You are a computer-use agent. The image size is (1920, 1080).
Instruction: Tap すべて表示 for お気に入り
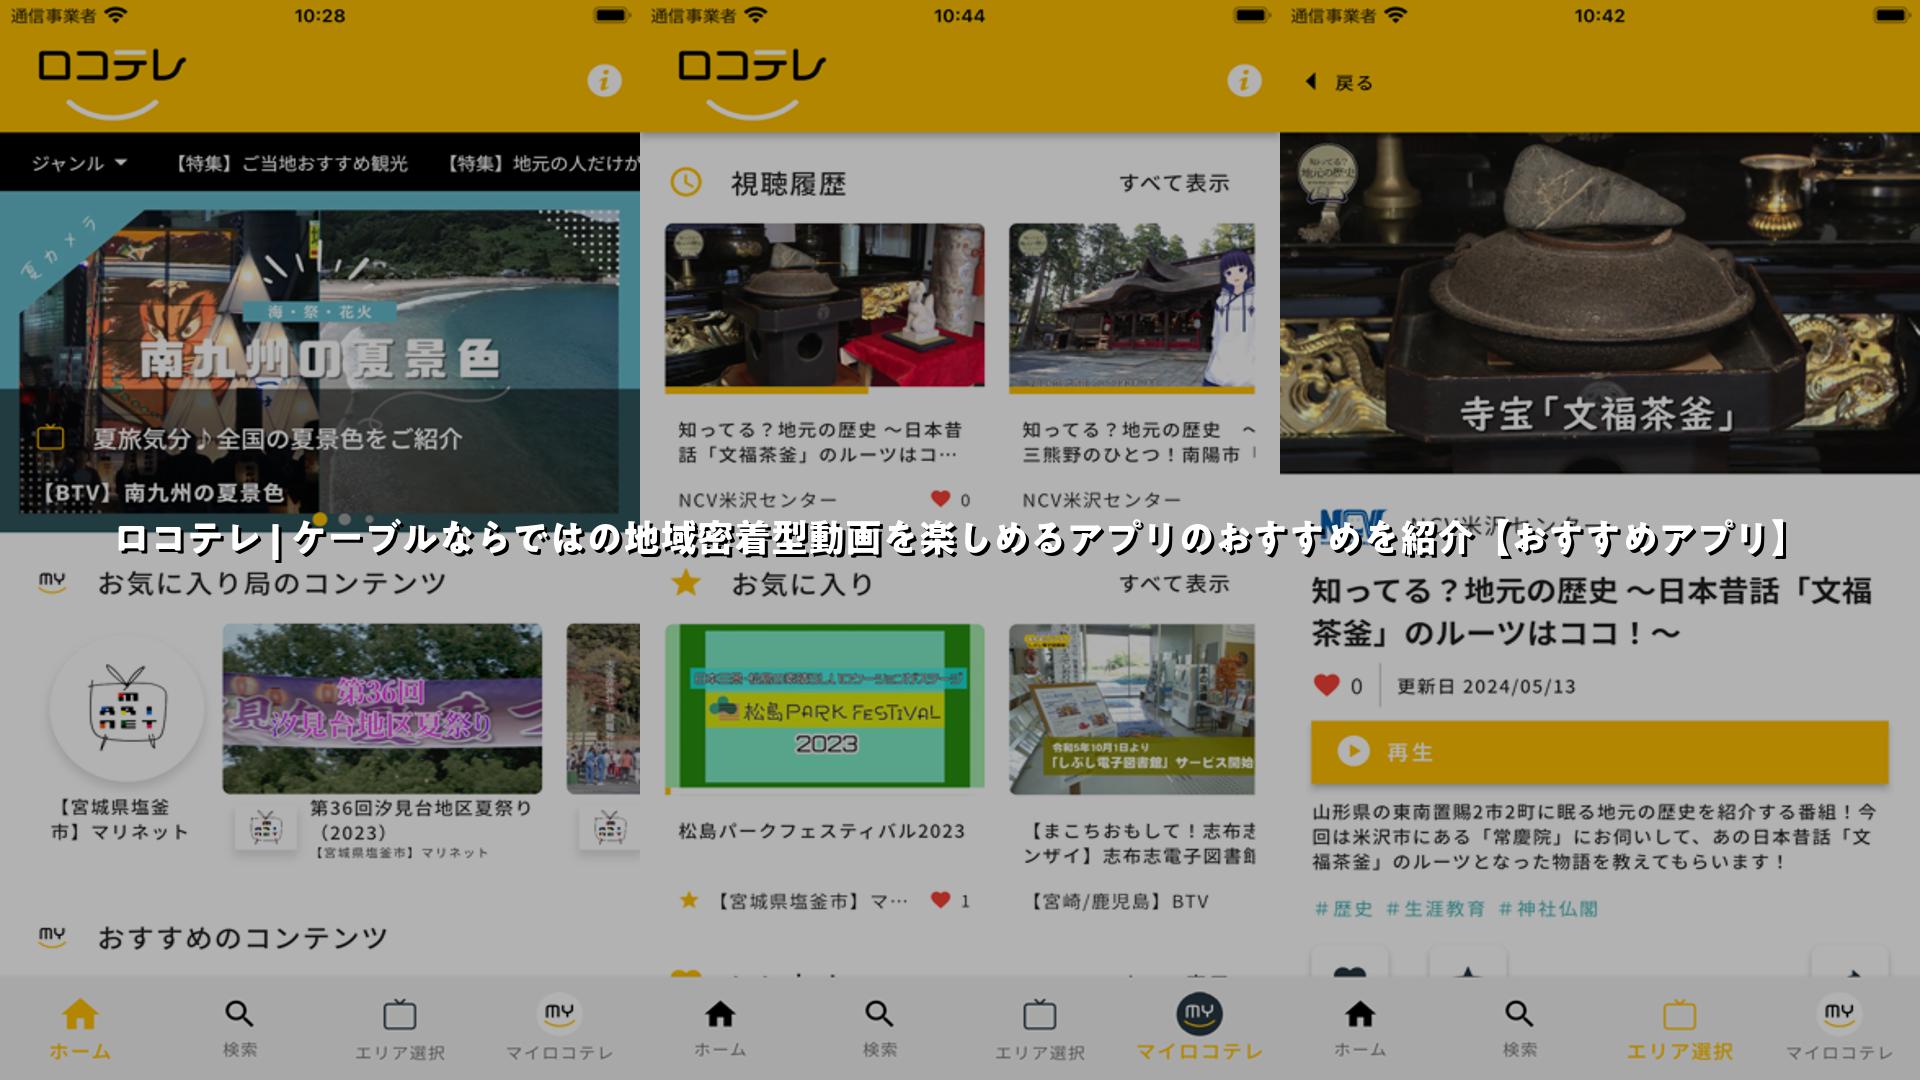(1174, 584)
